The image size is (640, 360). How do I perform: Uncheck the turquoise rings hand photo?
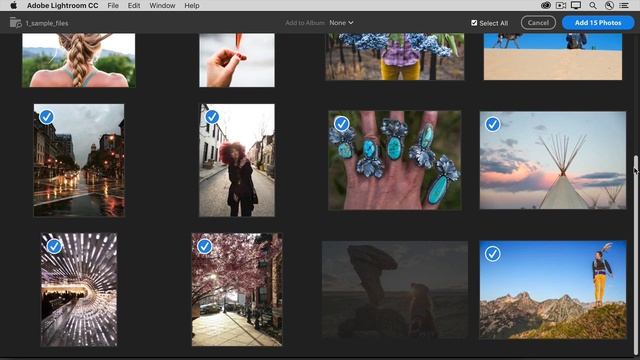coord(342,124)
